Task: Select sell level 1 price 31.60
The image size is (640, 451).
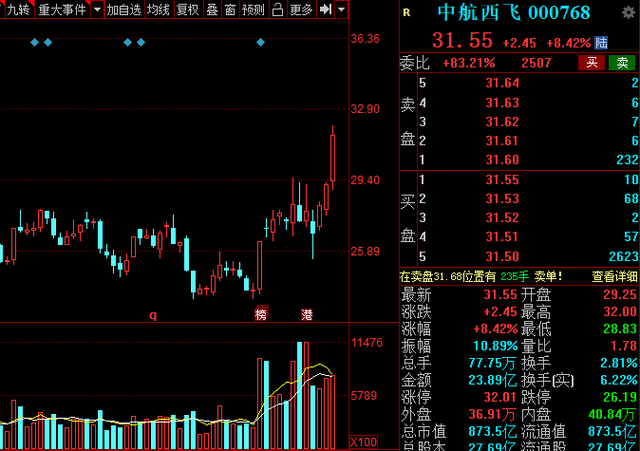Action: click(502, 160)
